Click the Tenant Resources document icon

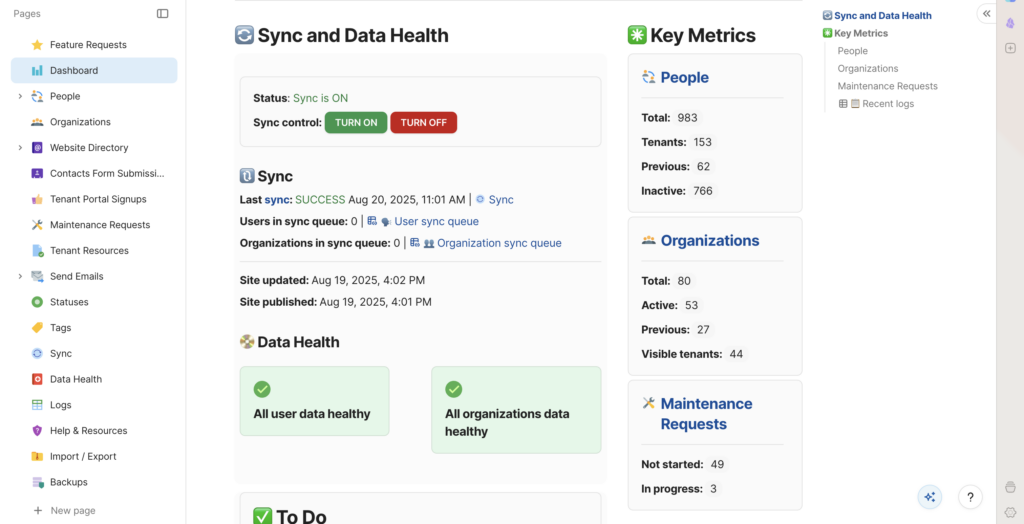(x=37, y=251)
